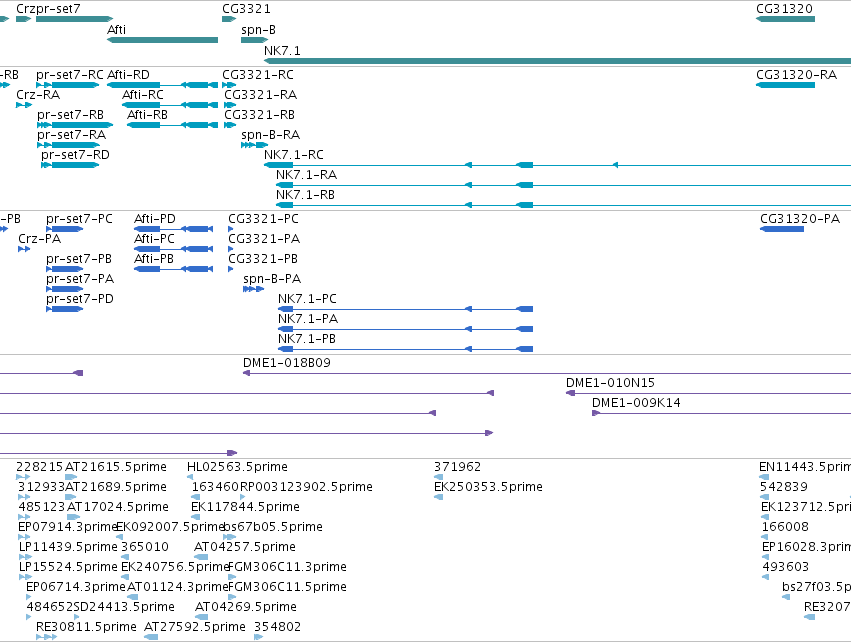This screenshot has height=642, width=851.
Task: Select the Afti-PC protein label
Action: pos(154,239)
